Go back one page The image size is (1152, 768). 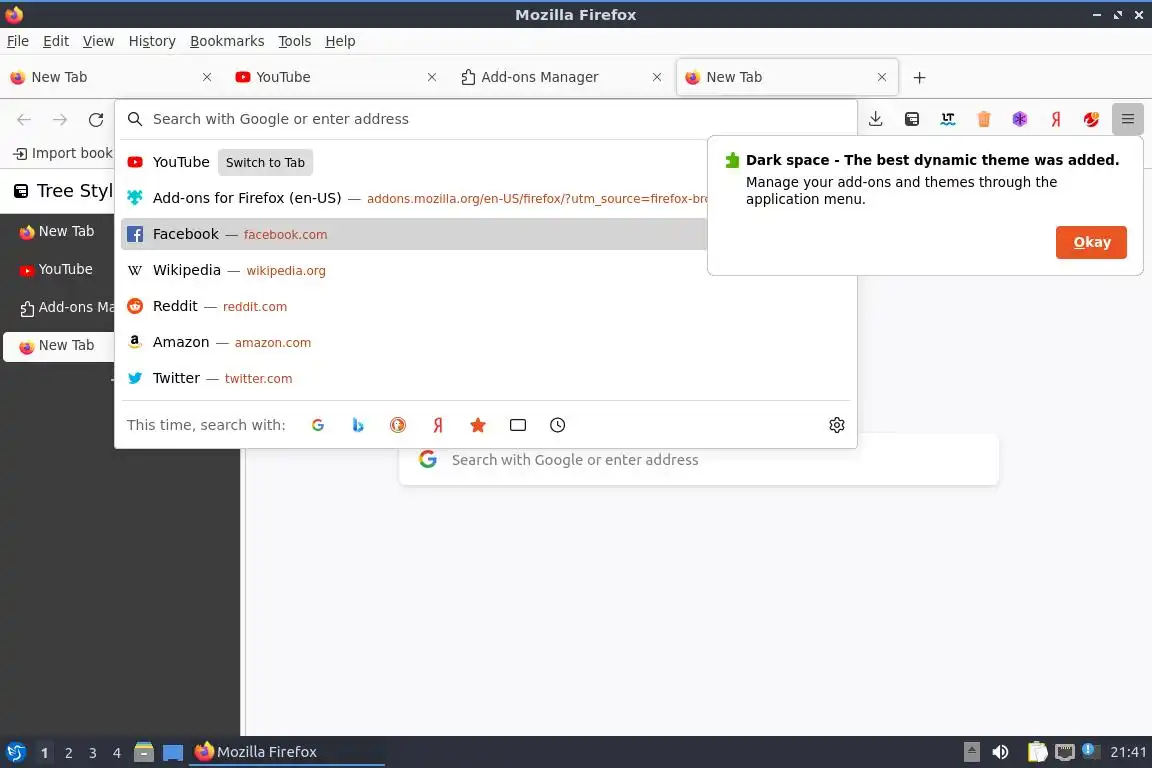pos(24,119)
